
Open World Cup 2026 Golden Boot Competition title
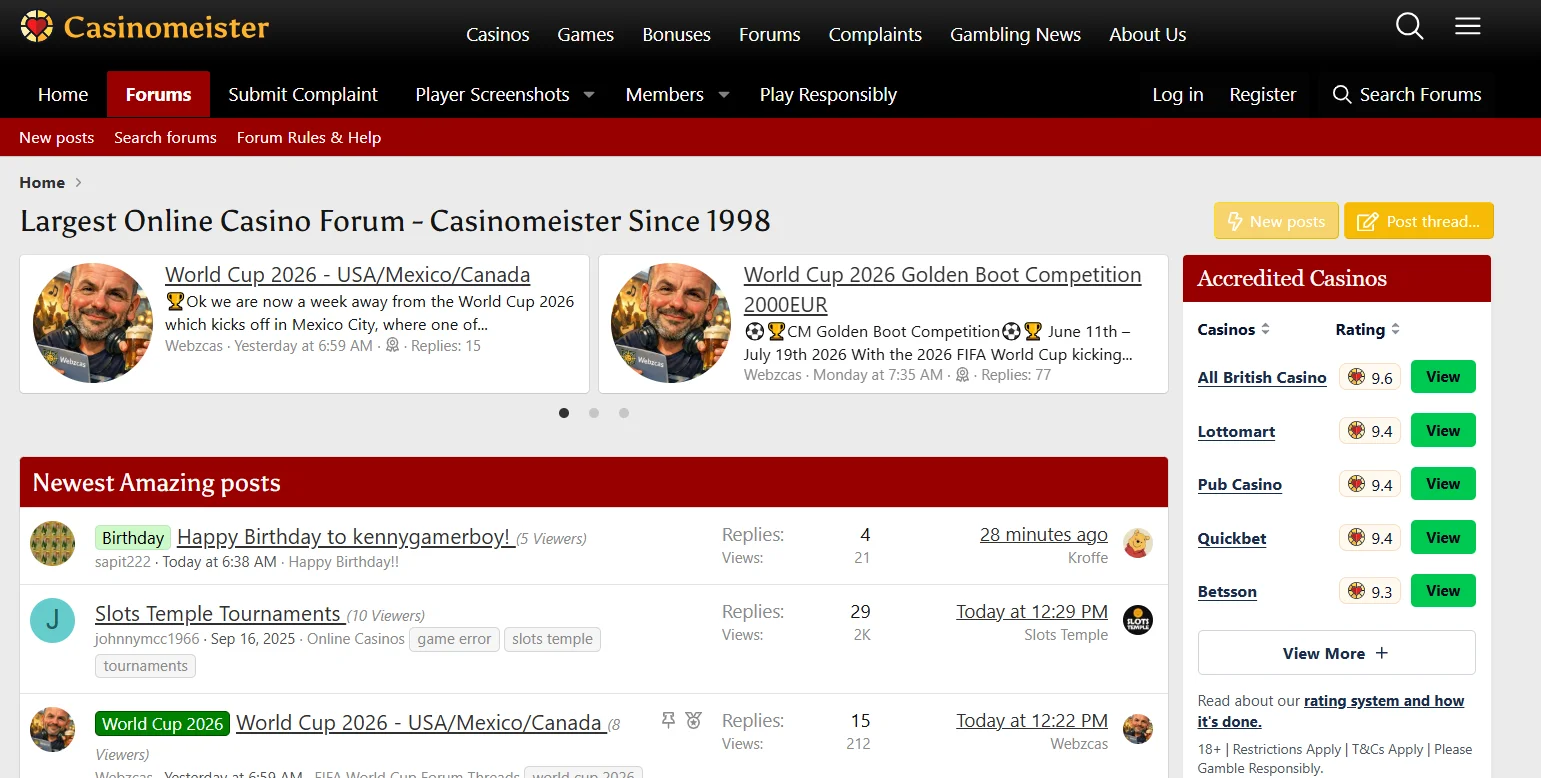coord(943,289)
